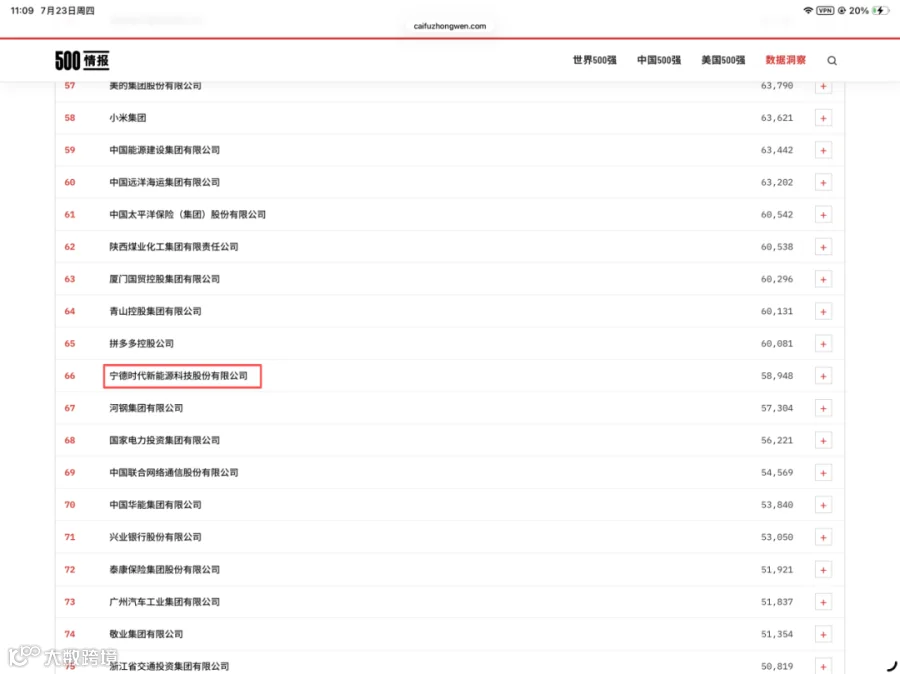Open 青山控股集团有限公司 link
Viewport: 900px width, 674px height.
(x=155, y=311)
